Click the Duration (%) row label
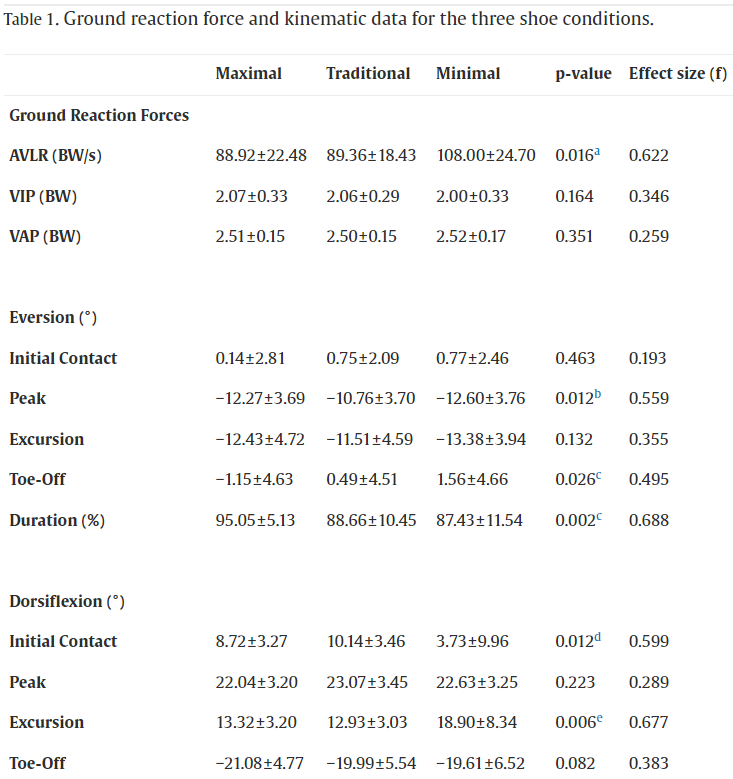This screenshot has width=733, height=779. (x=57, y=520)
